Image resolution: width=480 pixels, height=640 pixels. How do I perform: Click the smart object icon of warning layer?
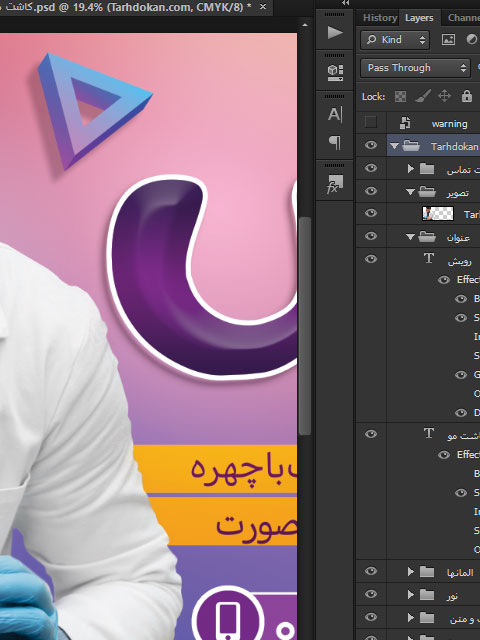coord(405,123)
